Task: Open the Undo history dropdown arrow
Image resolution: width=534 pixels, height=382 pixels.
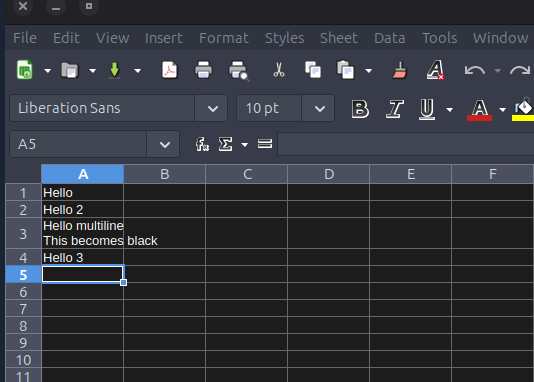Action: point(498,71)
